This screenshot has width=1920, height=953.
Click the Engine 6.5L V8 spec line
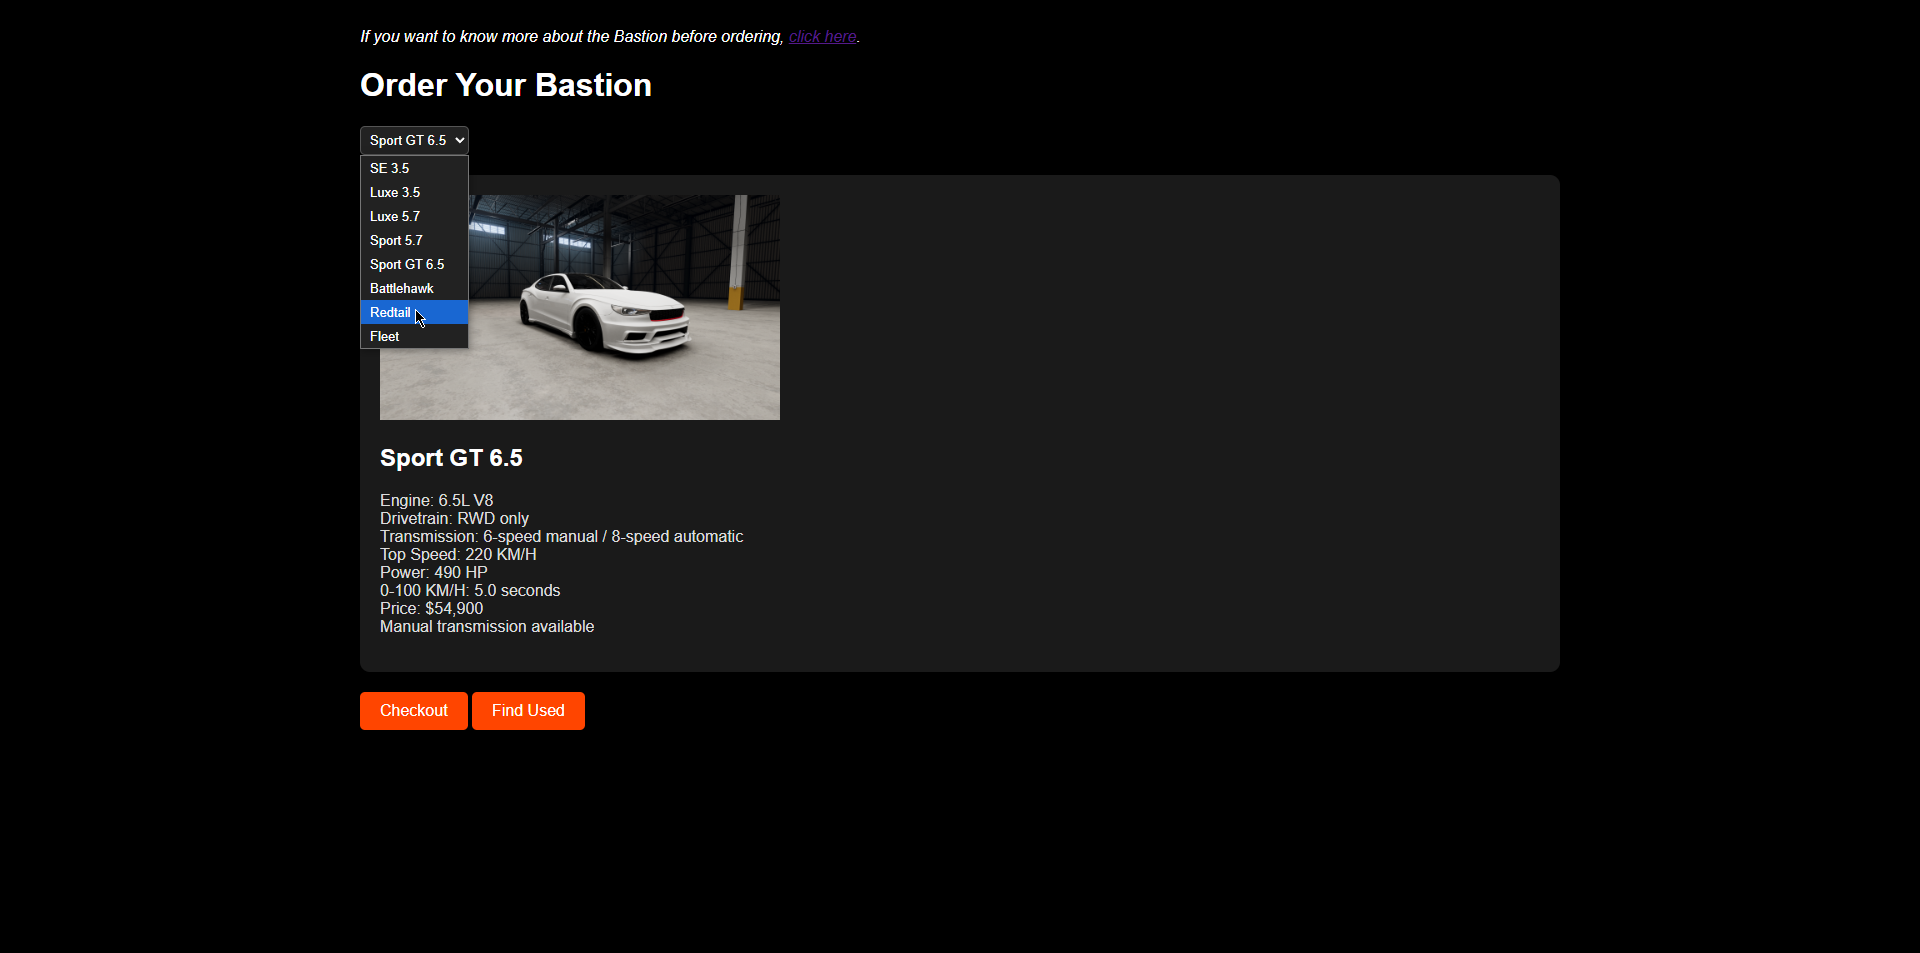tap(436, 500)
